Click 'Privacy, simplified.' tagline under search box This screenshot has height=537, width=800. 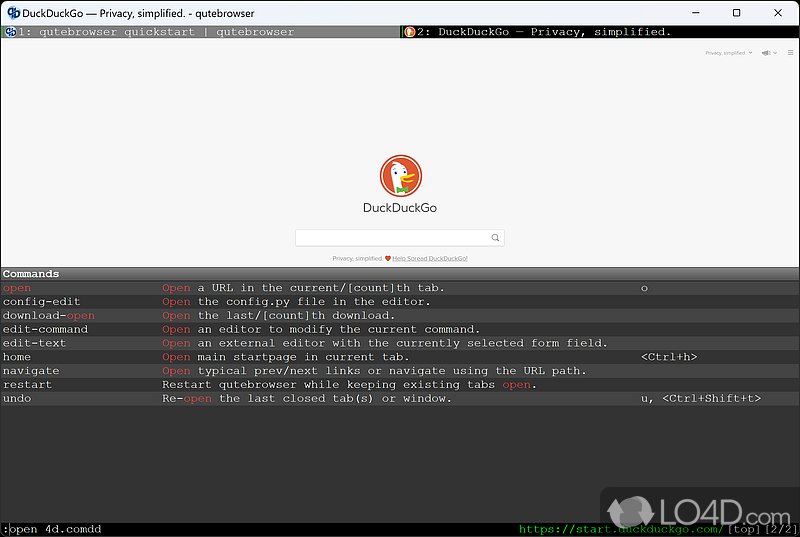pos(357,259)
